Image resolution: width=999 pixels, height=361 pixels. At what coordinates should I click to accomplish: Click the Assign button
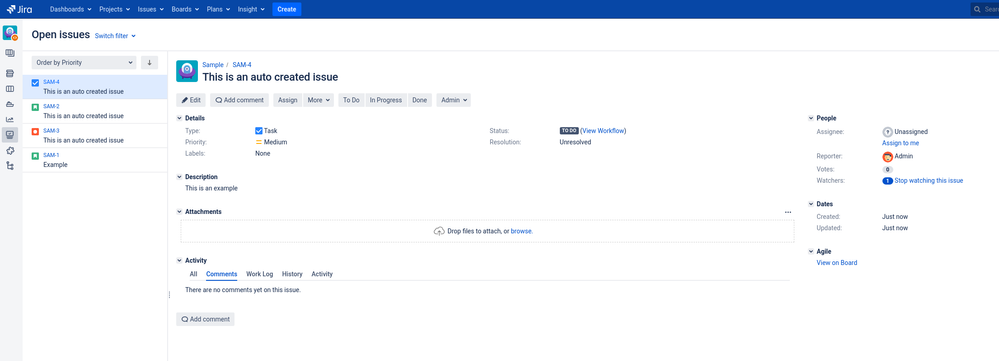[288, 100]
